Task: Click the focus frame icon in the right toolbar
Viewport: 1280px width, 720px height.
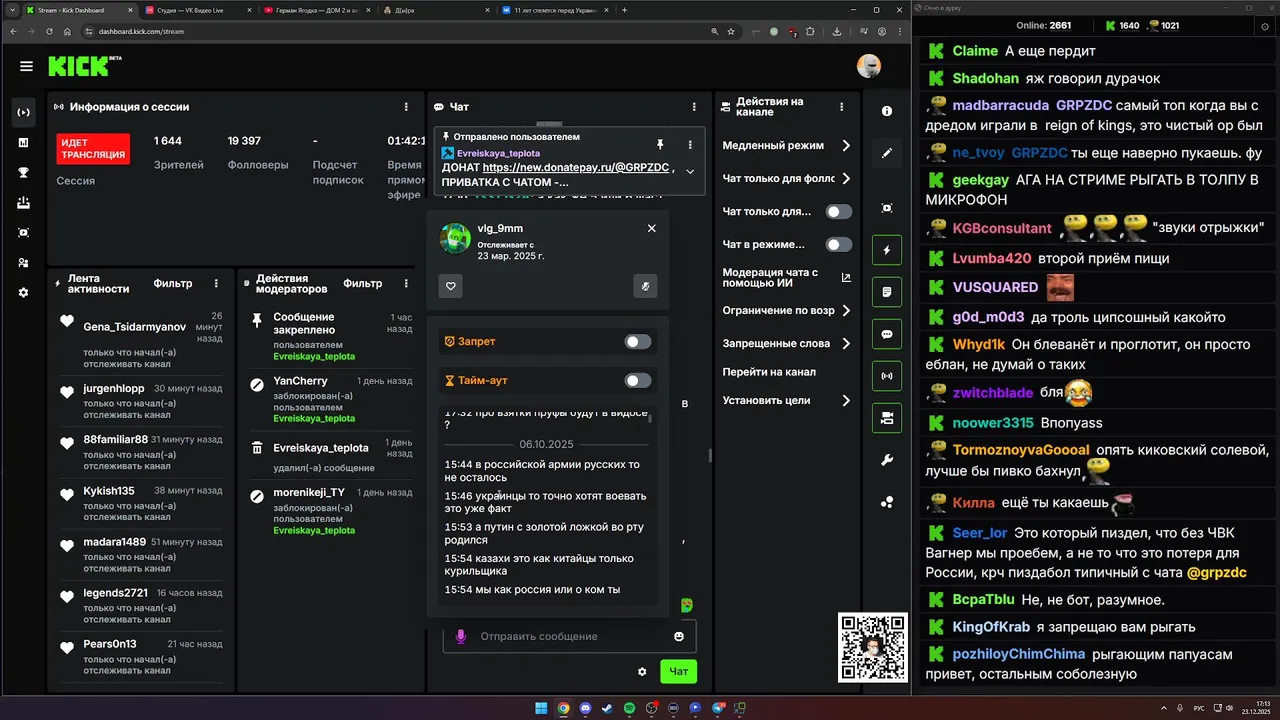Action: (887, 208)
